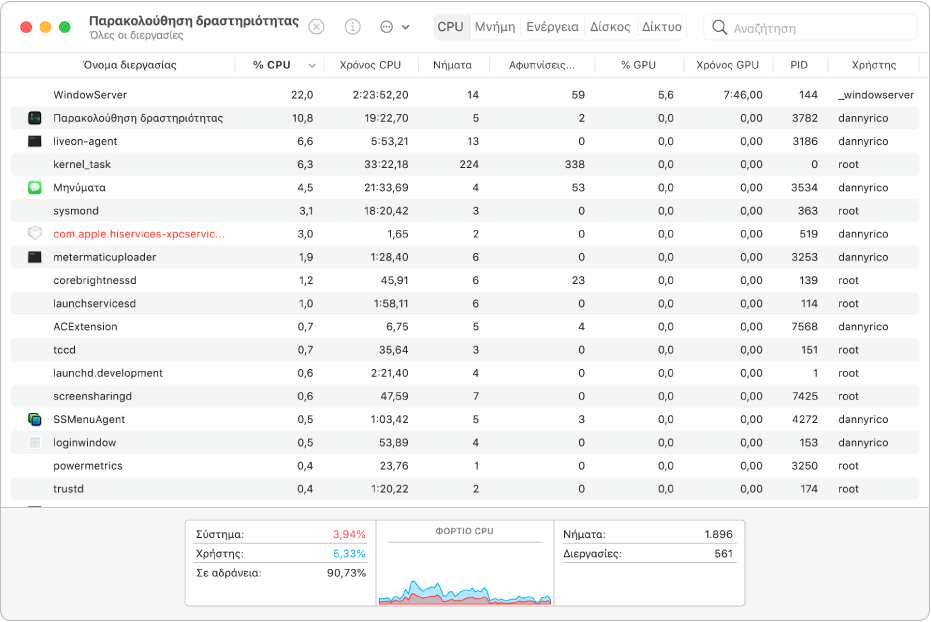Viewport: 931px width, 622px height.
Task: Click the stop process (X) toolbar icon
Action: pos(316,27)
